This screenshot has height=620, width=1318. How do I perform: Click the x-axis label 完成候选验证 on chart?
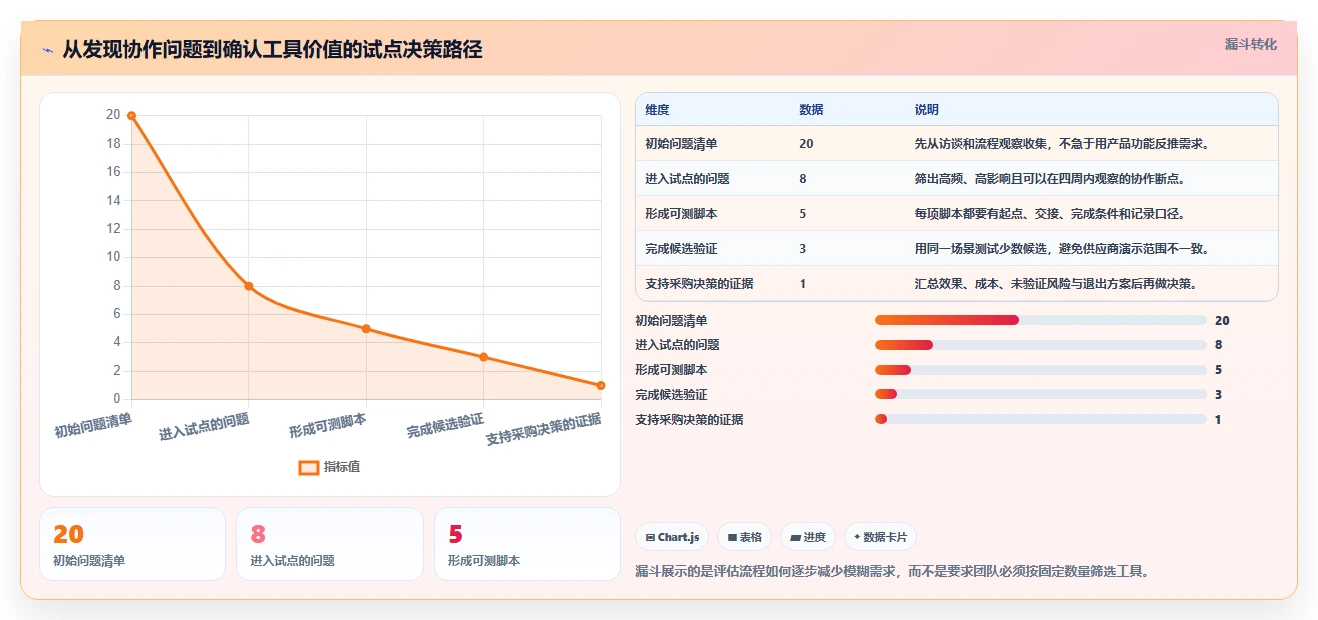pos(445,427)
